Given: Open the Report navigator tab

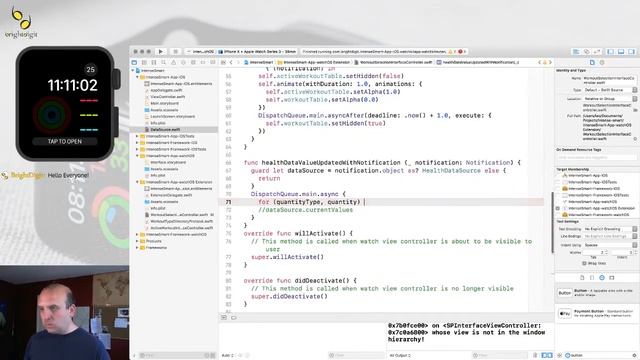Looking at the screenshot, I should 213,62.
